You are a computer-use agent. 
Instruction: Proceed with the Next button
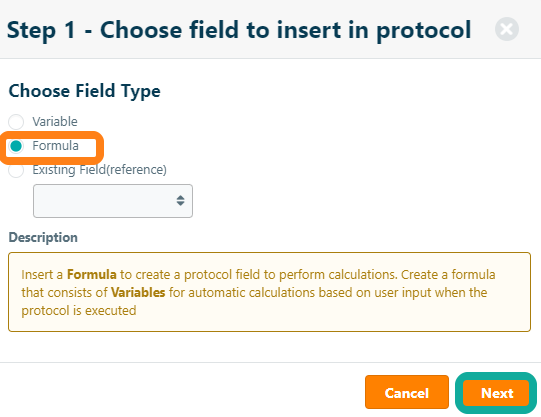(496, 393)
